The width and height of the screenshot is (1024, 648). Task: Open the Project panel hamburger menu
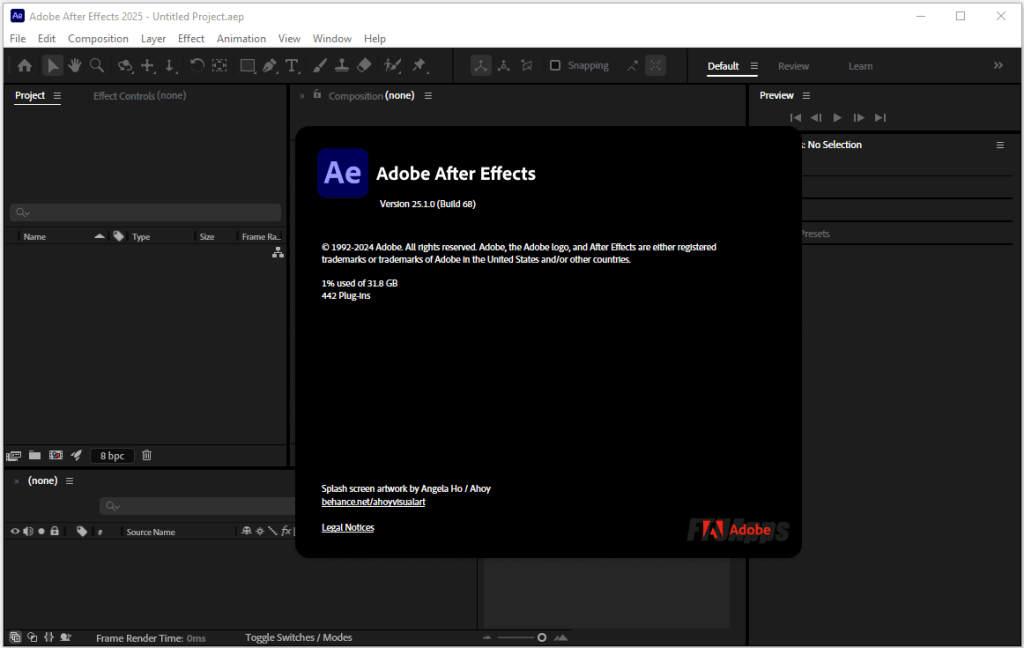(57, 96)
